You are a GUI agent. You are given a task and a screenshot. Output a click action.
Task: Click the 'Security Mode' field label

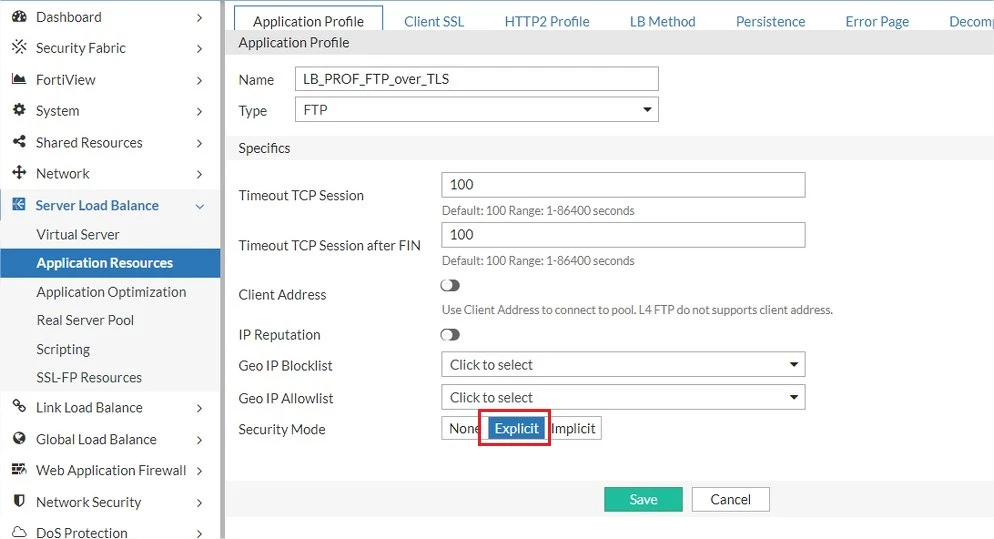282,429
